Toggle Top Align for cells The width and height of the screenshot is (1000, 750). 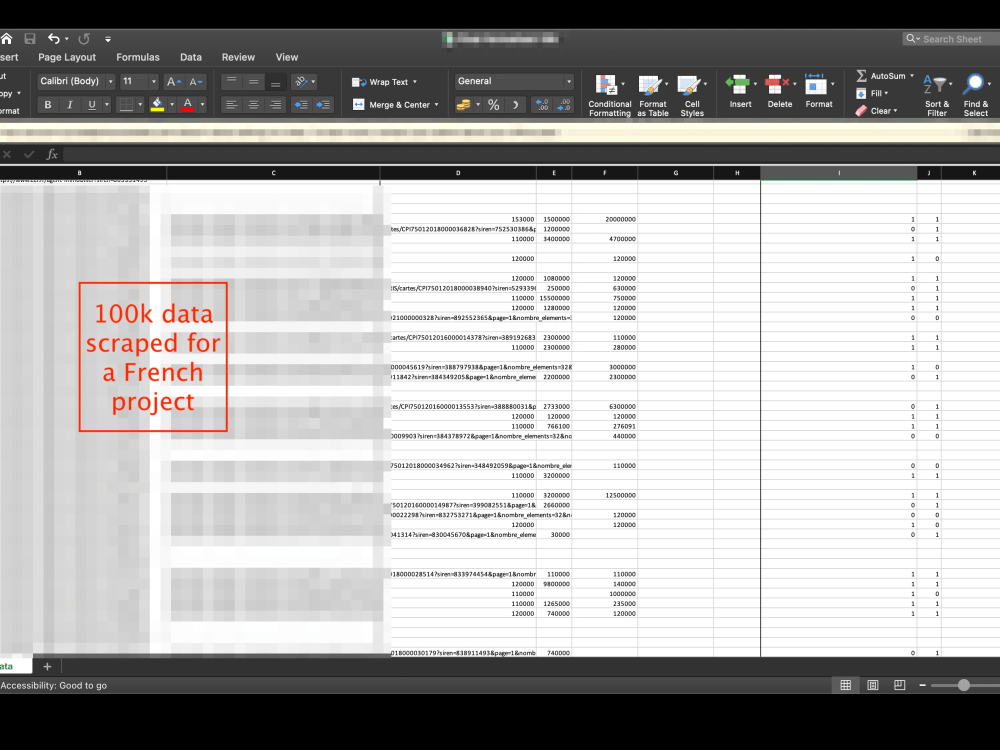tap(232, 82)
